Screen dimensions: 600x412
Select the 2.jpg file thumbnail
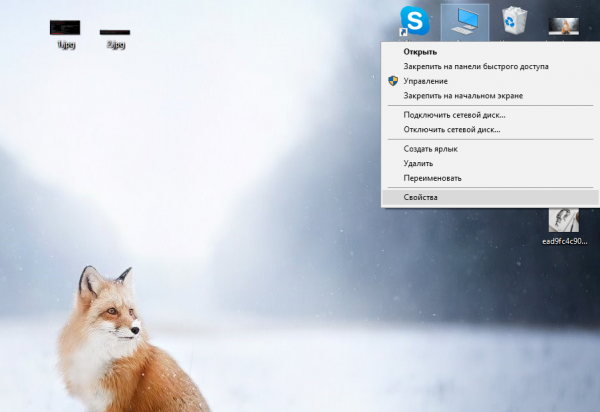[115, 32]
